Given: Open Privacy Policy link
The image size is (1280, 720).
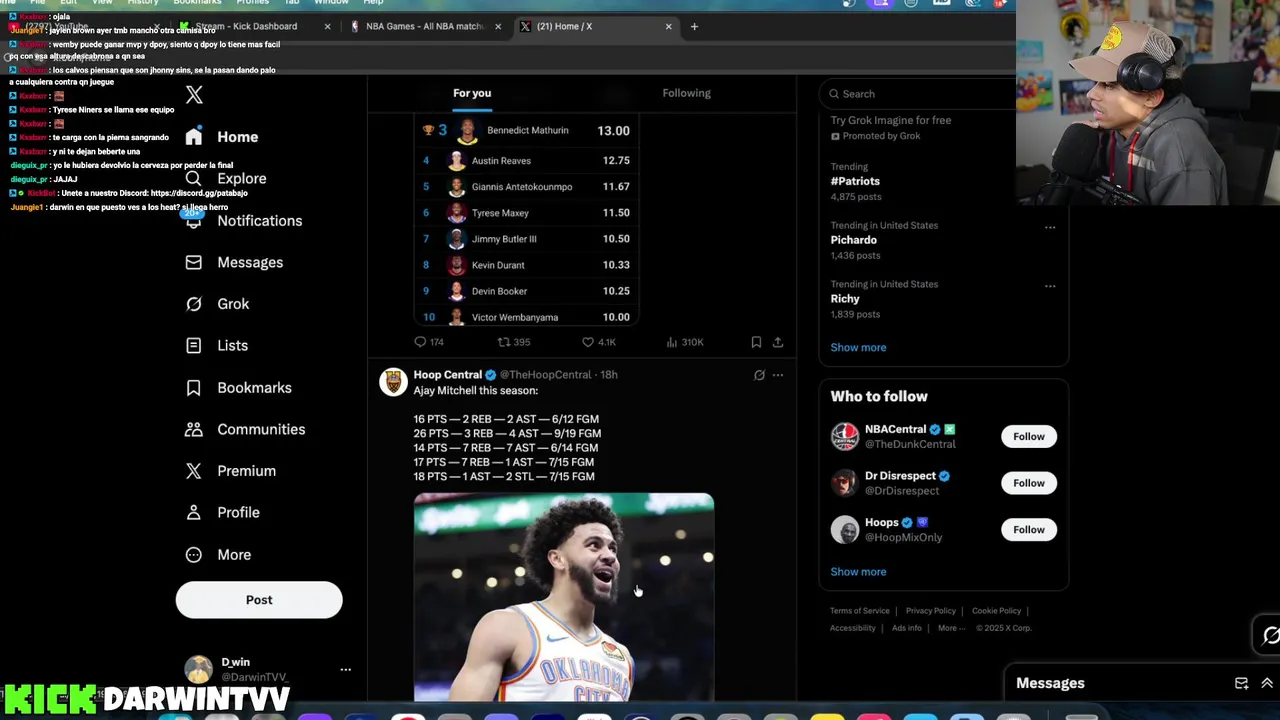Looking at the screenshot, I should [x=931, y=611].
